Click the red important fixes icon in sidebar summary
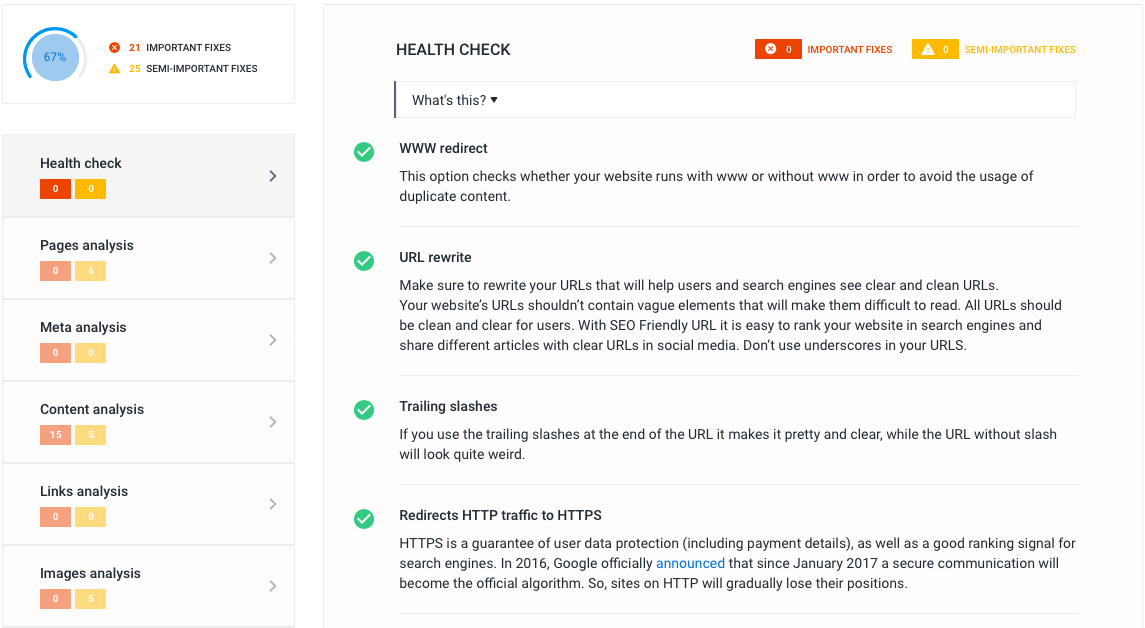1145x628 pixels. point(114,48)
